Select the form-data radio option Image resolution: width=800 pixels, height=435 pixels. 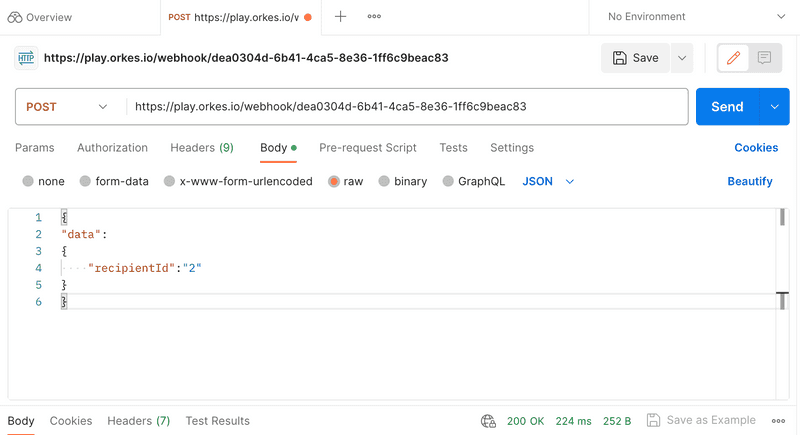pos(86,182)
